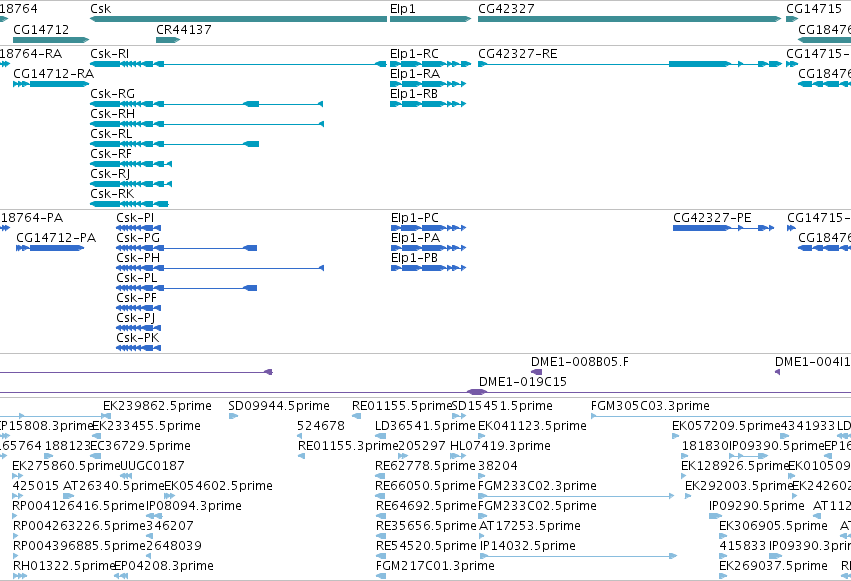Select the RH01322.5prime EST label
Screen dimensions: 851x581
tap(63, 566)
